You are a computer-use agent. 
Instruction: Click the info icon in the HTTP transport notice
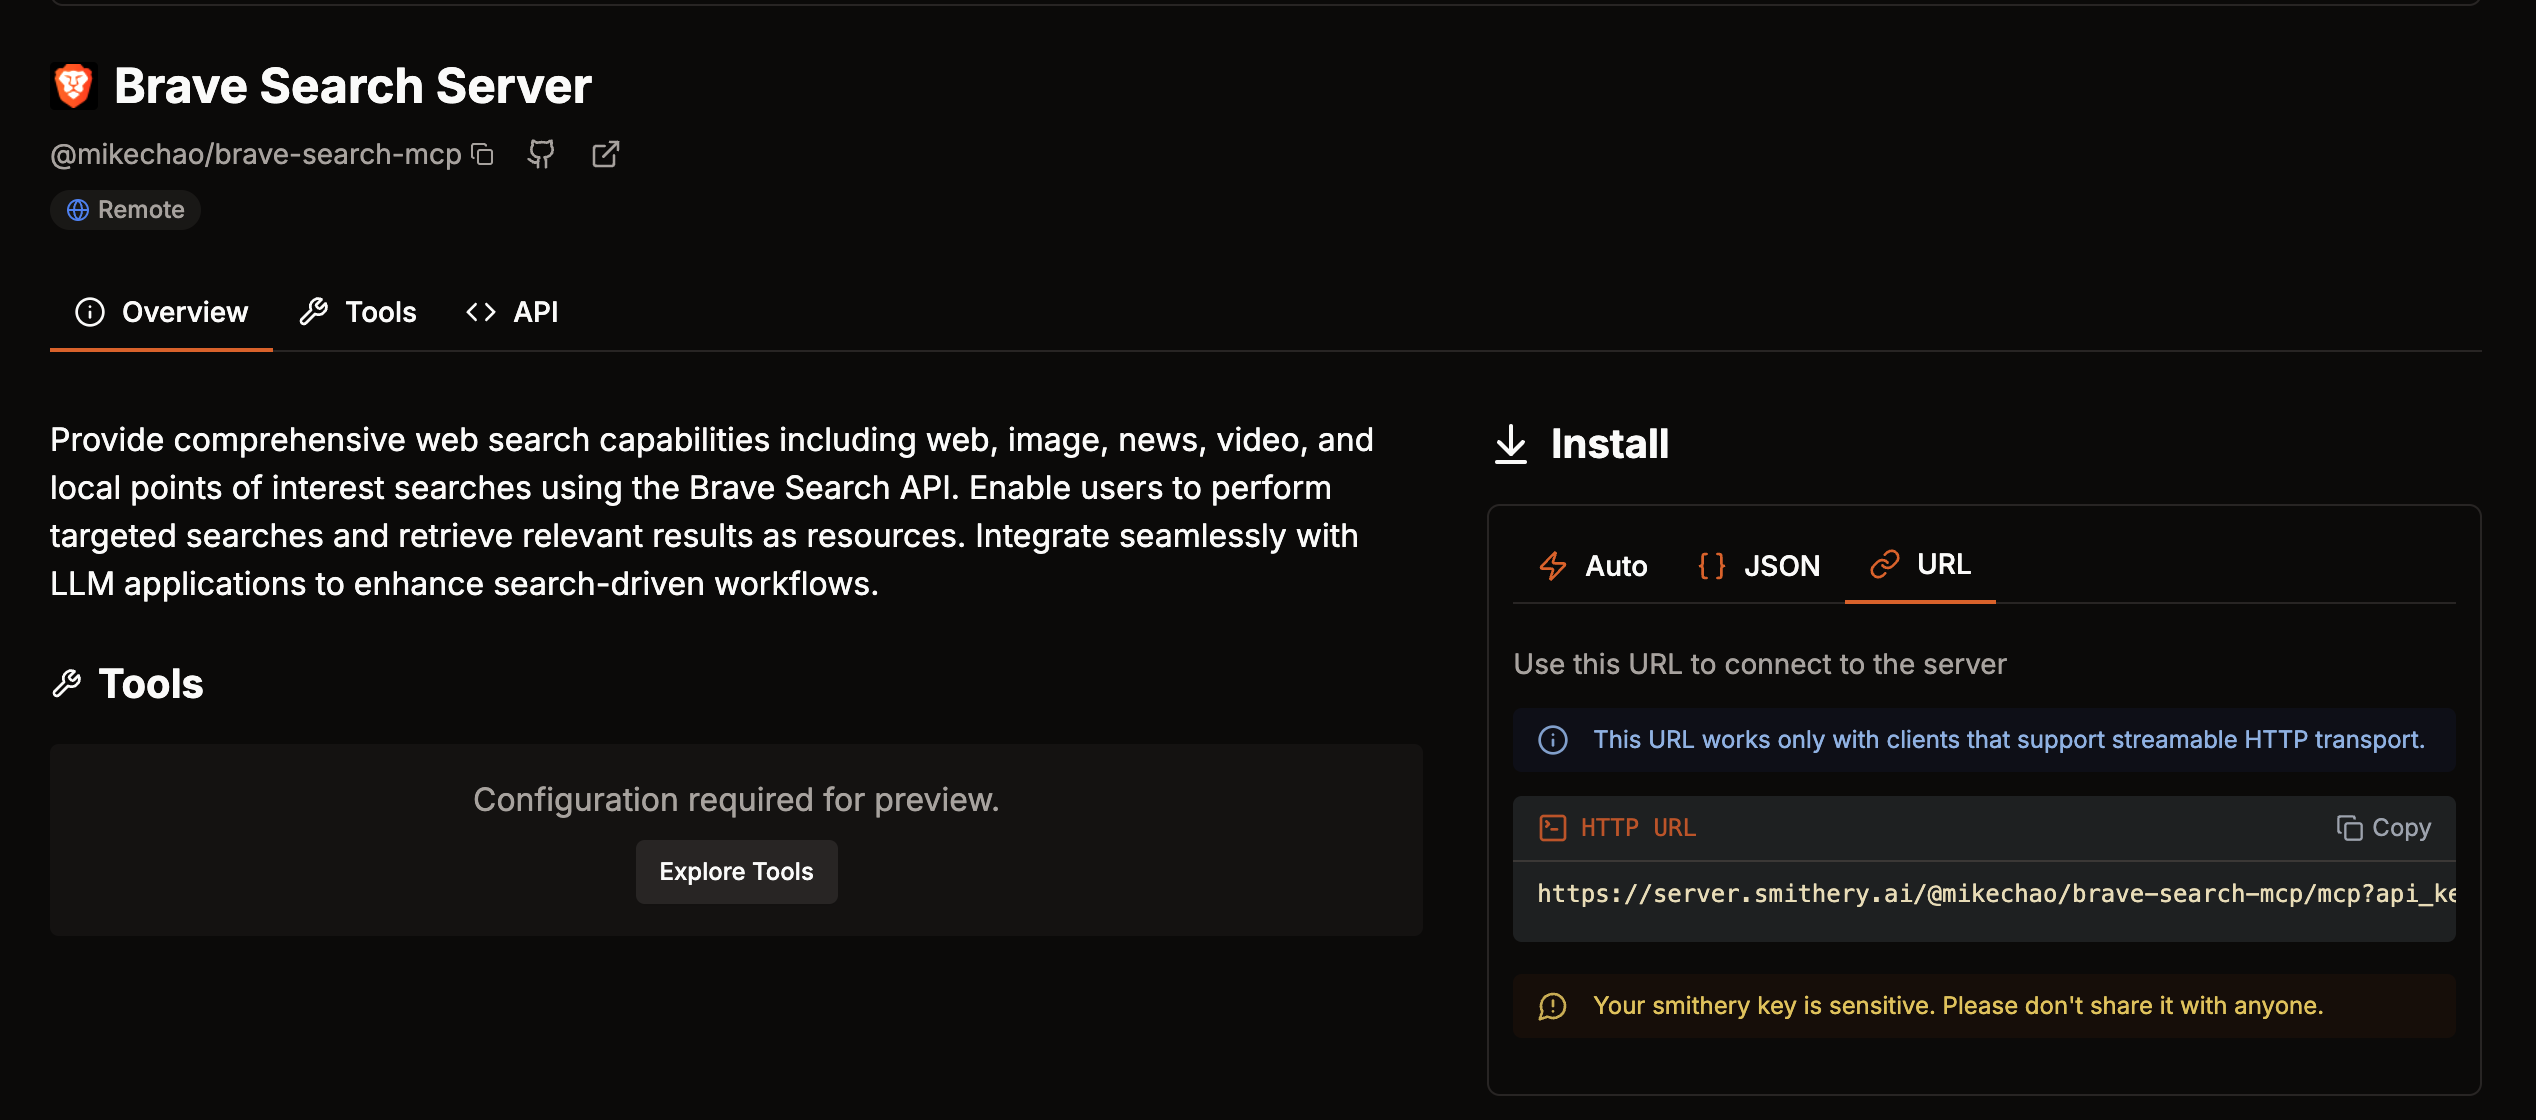pos(1552,740)
